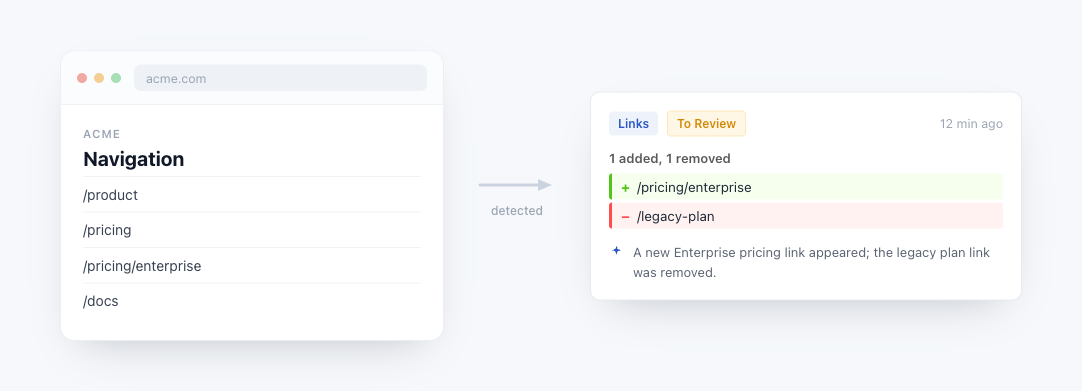Click the 12 min ago timestamp
Image resolution: width=1082 pixels, height=391 pixels.
(971, 124)
